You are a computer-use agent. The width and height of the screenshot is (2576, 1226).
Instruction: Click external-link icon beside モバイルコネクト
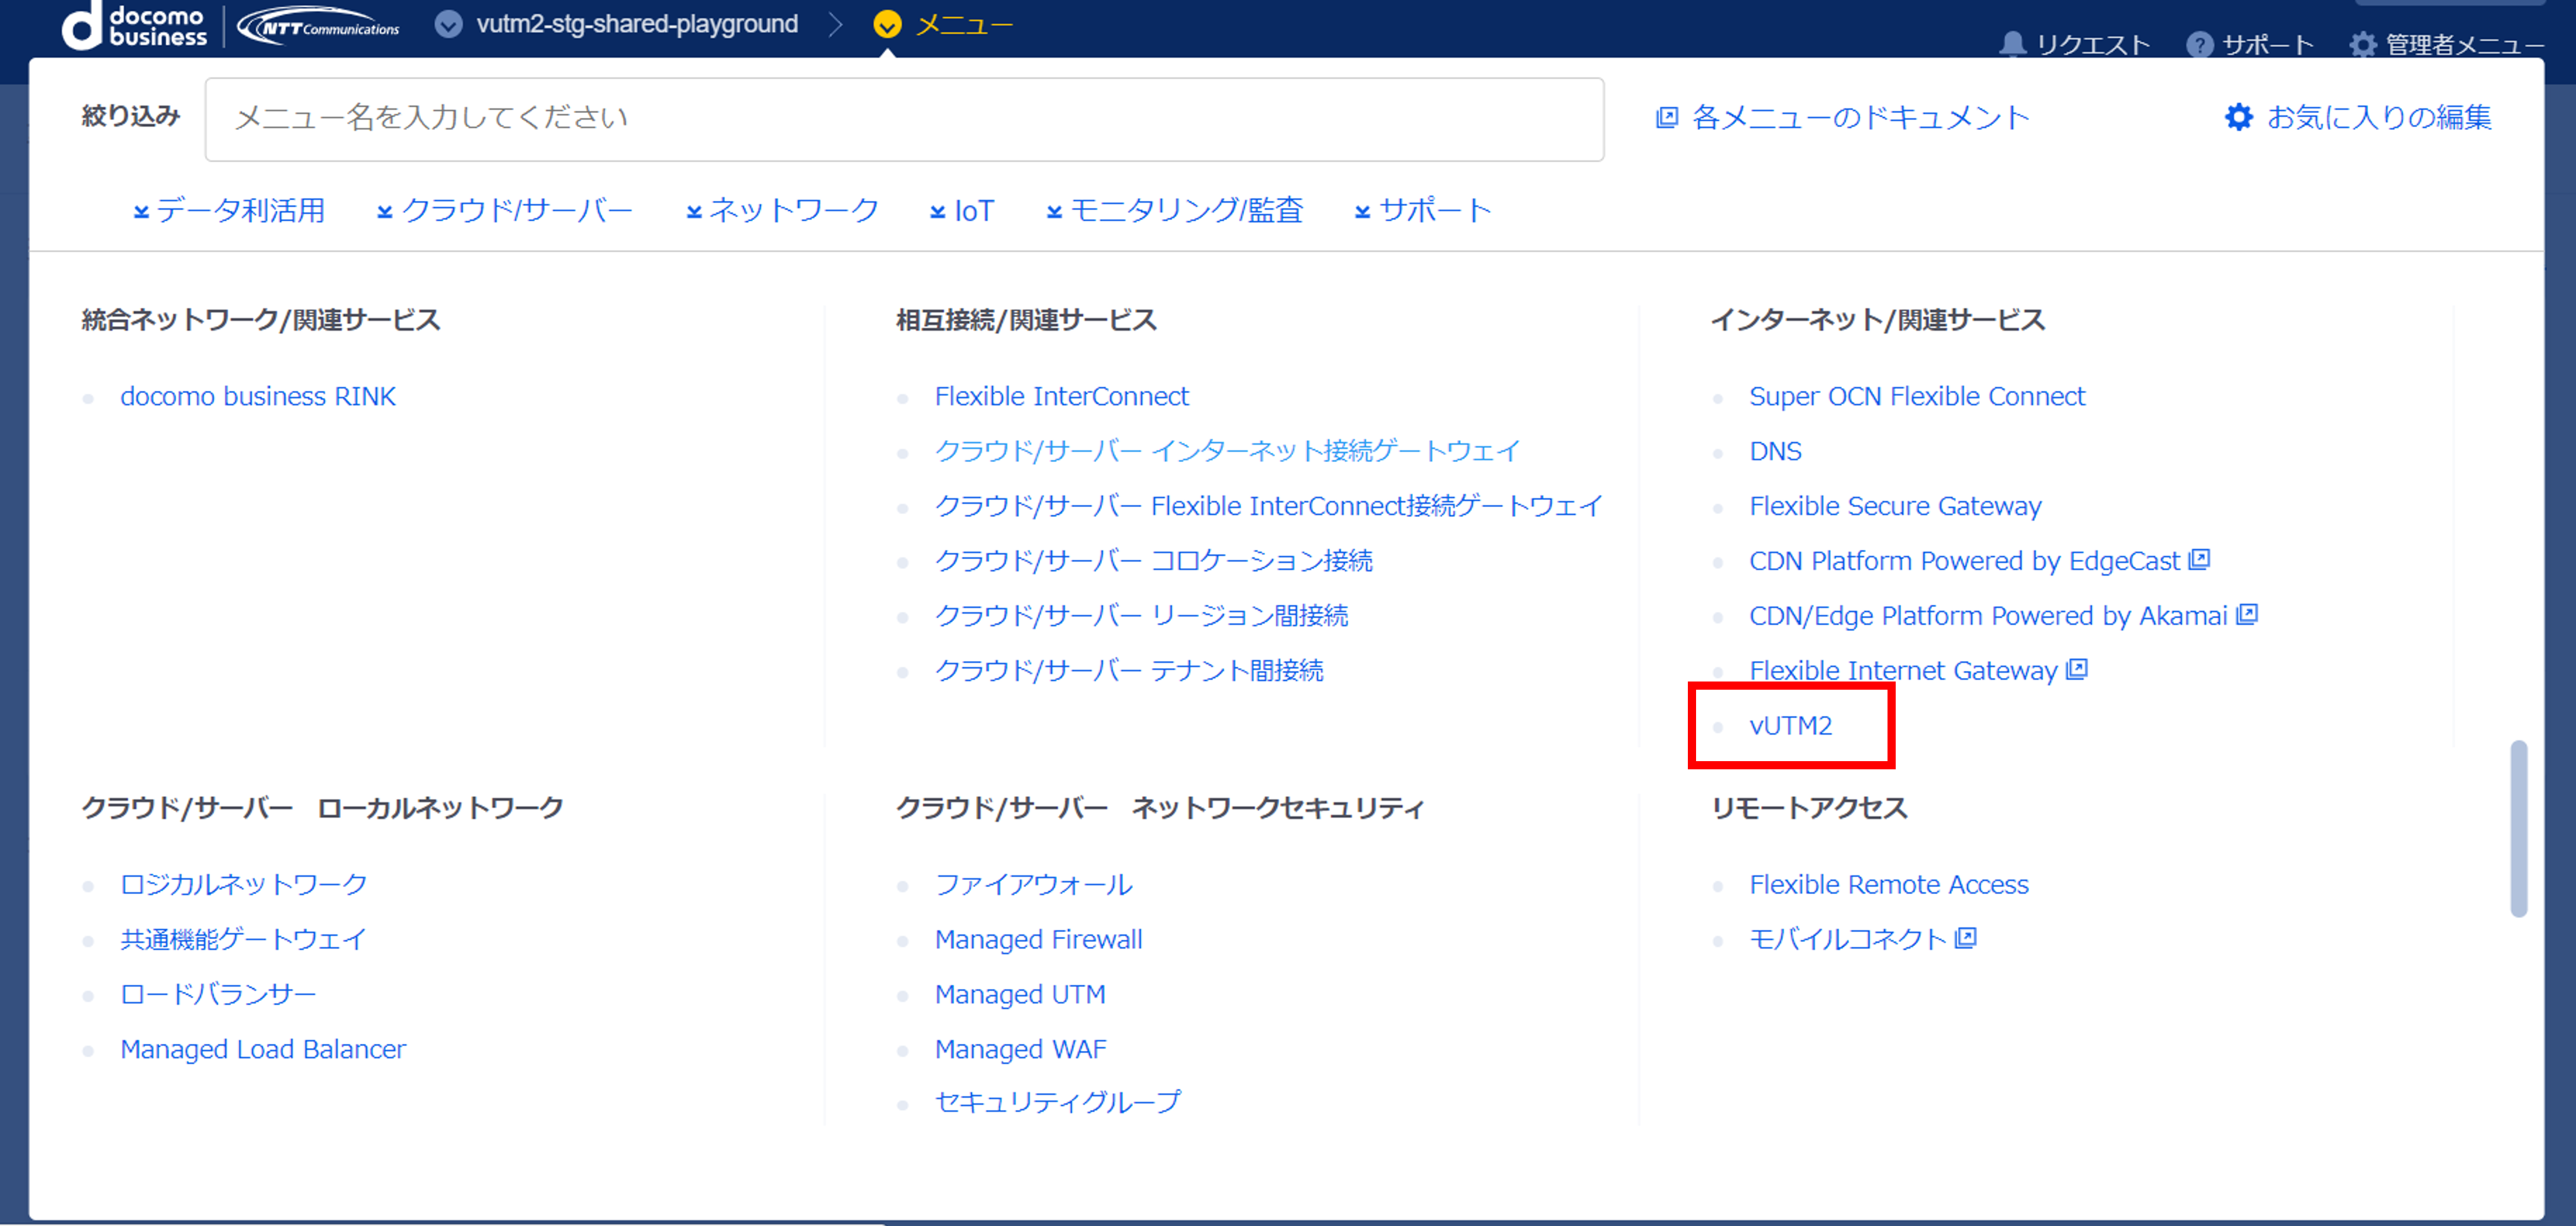(x=1966, y=938)
